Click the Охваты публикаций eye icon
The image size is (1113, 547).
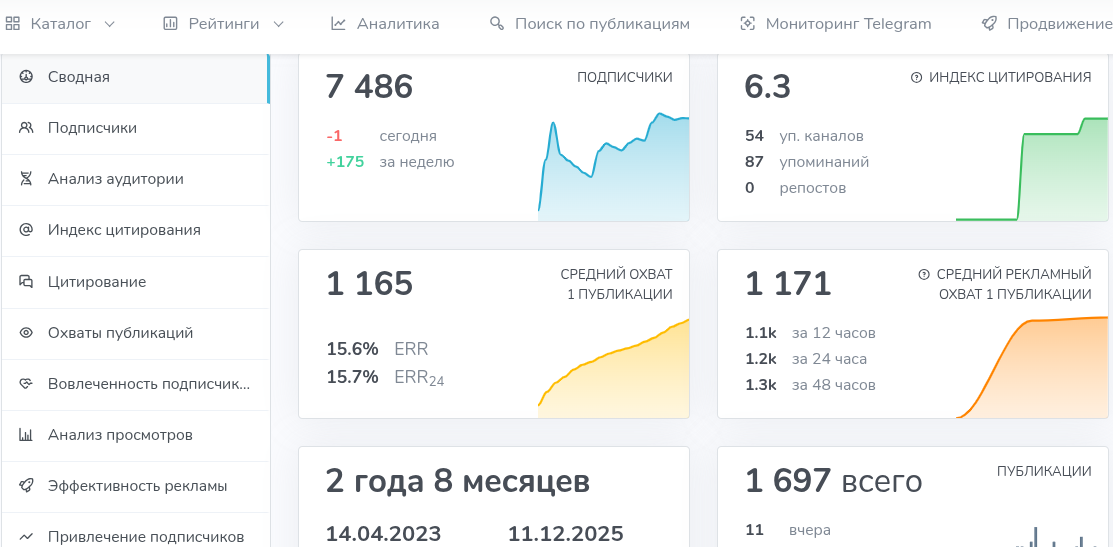point(27,333)
